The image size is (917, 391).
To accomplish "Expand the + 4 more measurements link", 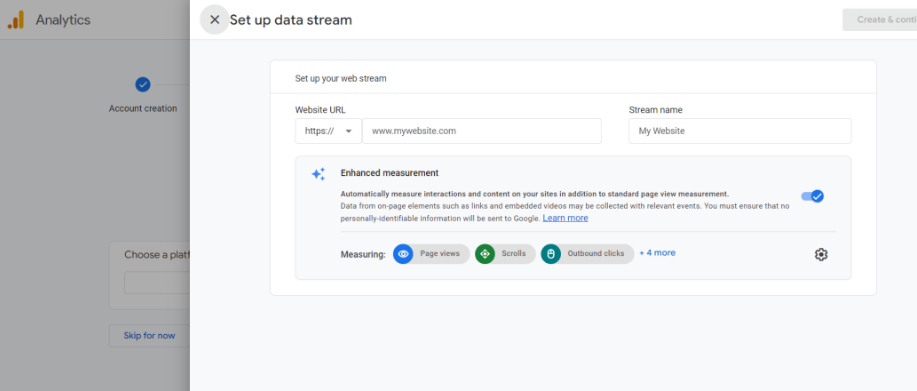I will point(657,253).
